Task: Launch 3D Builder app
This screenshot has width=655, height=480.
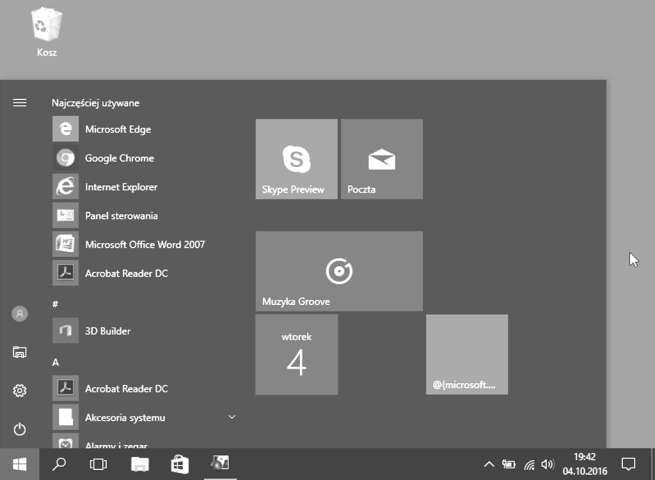Action: pyautogui.click(x=142, y=331)
